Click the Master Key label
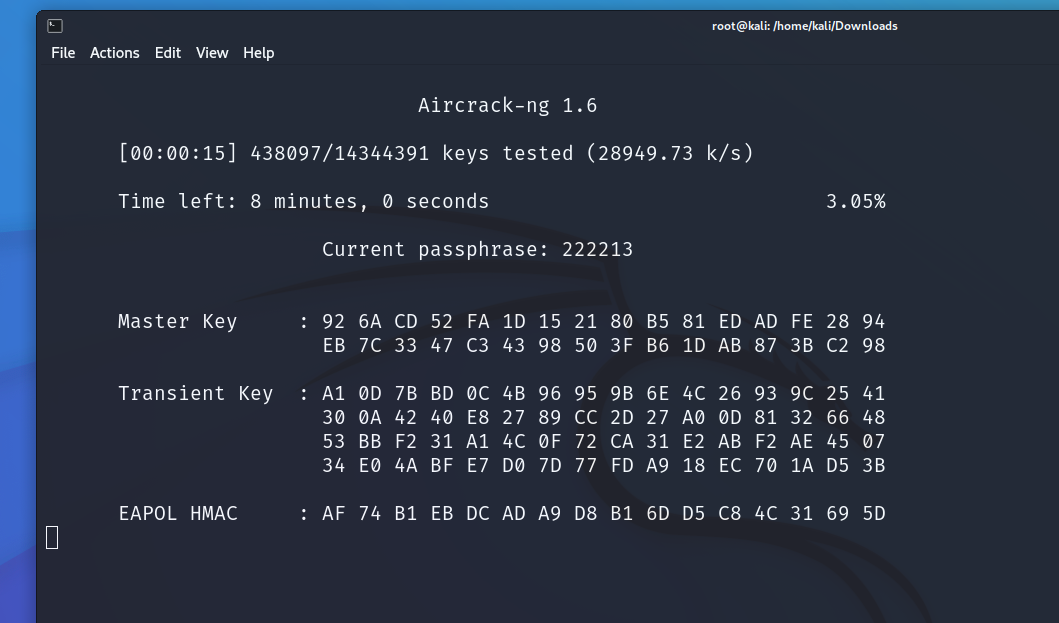1059x623 pixels. [x=176, y=321]
